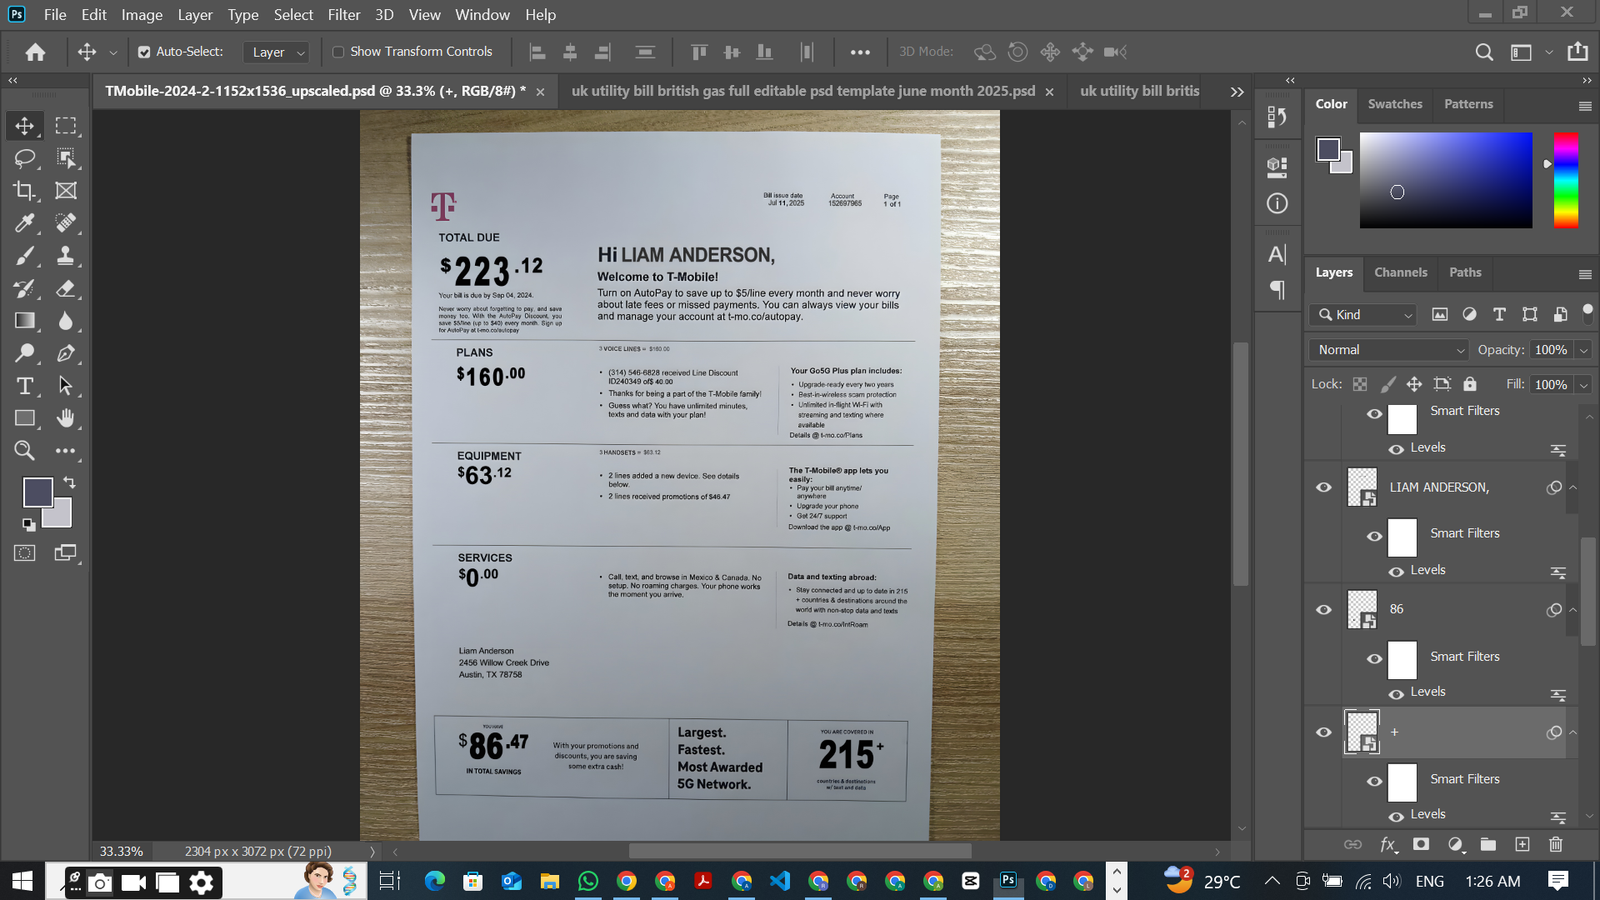Select the Eyedropper tool
Image resolution: width=1600 pixels, height=900 pixels.
[24, 223]
